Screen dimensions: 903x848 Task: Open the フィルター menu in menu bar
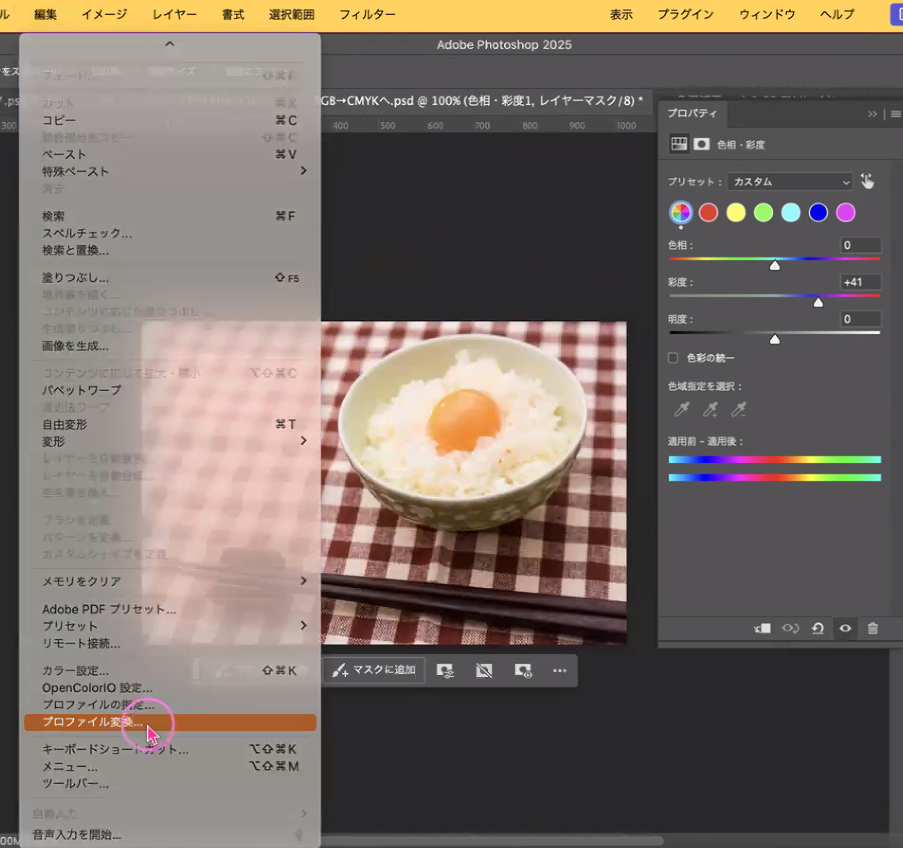click(x=367, y=14)
